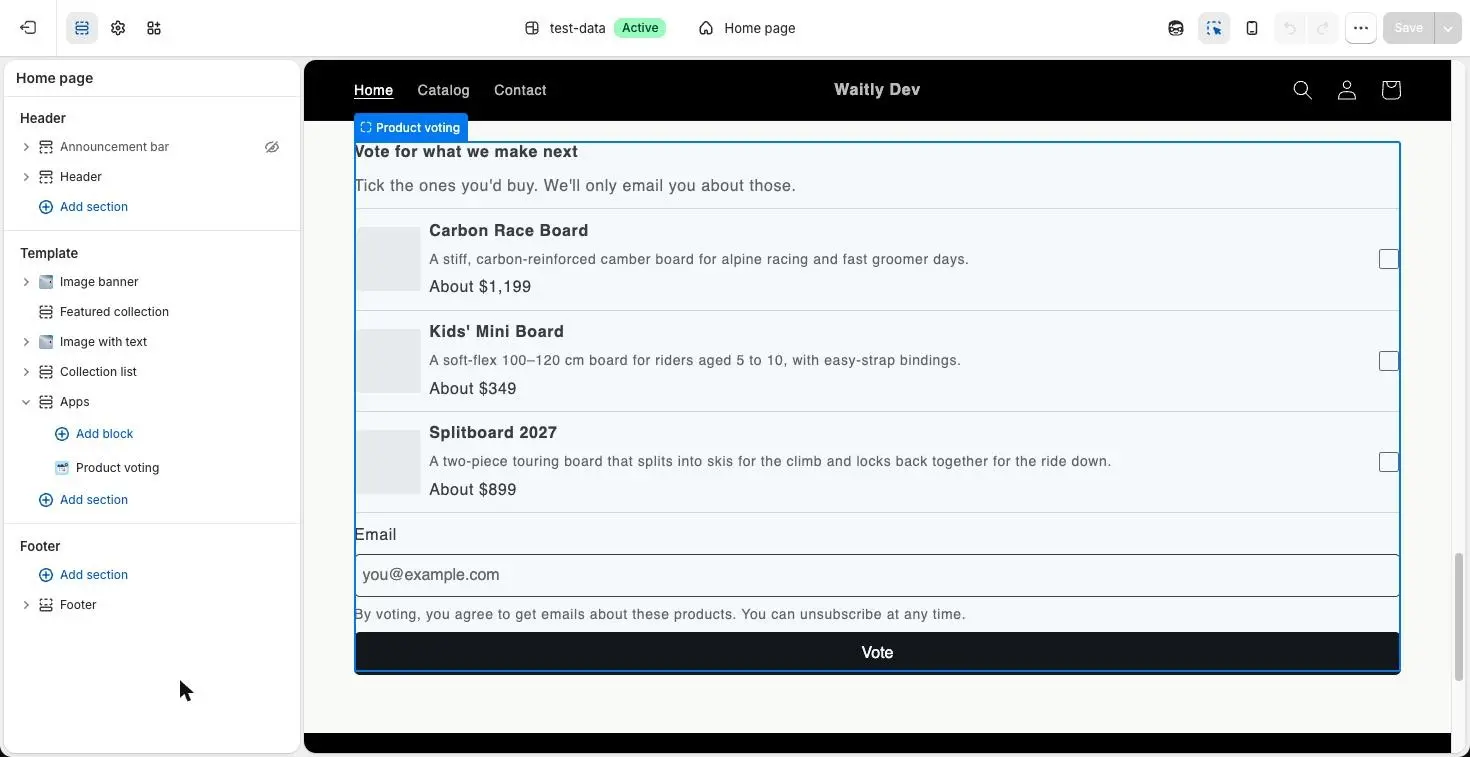This screenshot has height=757, width=1470.
Task: Toggle the inspector selection mode icon
Action: pyautogui.click(x=1214, y=28)
